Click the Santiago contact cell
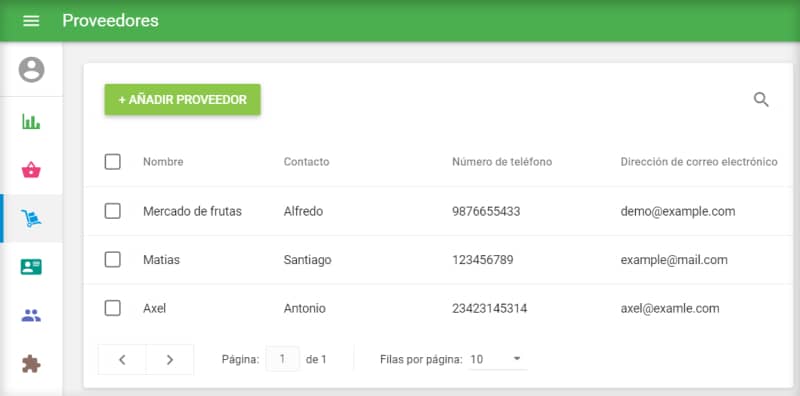Image resolution: width=800 pixels, height=396 pixels. (x=308, y=260)
